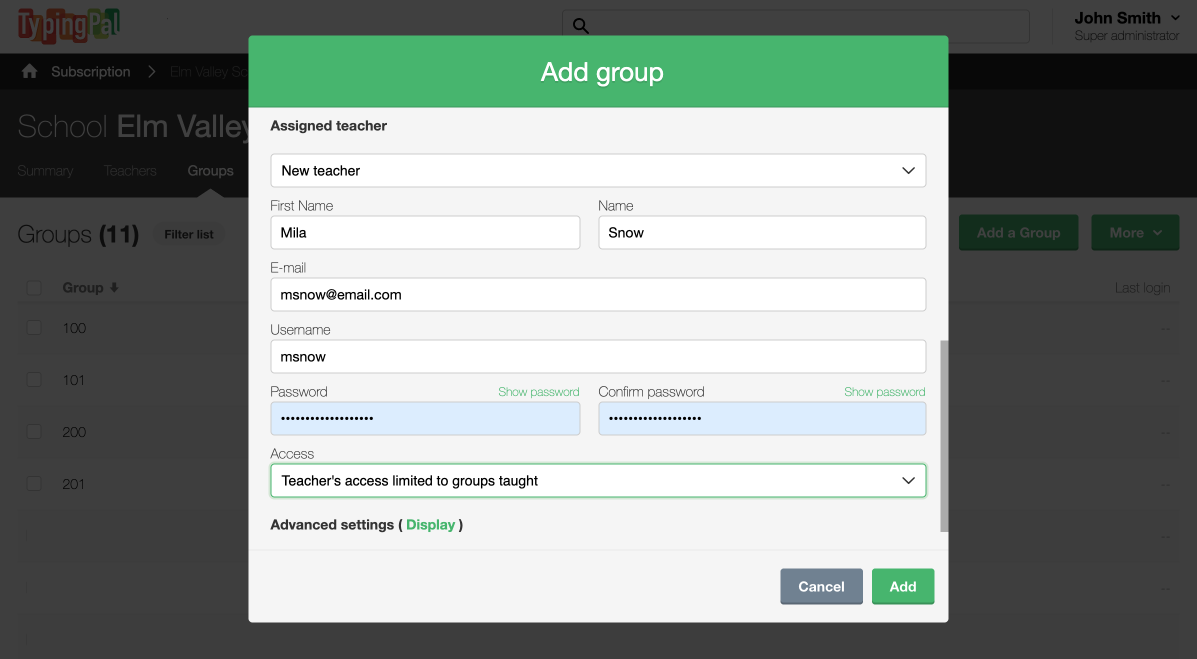Open the More dropdown button

click(1135, 233)
